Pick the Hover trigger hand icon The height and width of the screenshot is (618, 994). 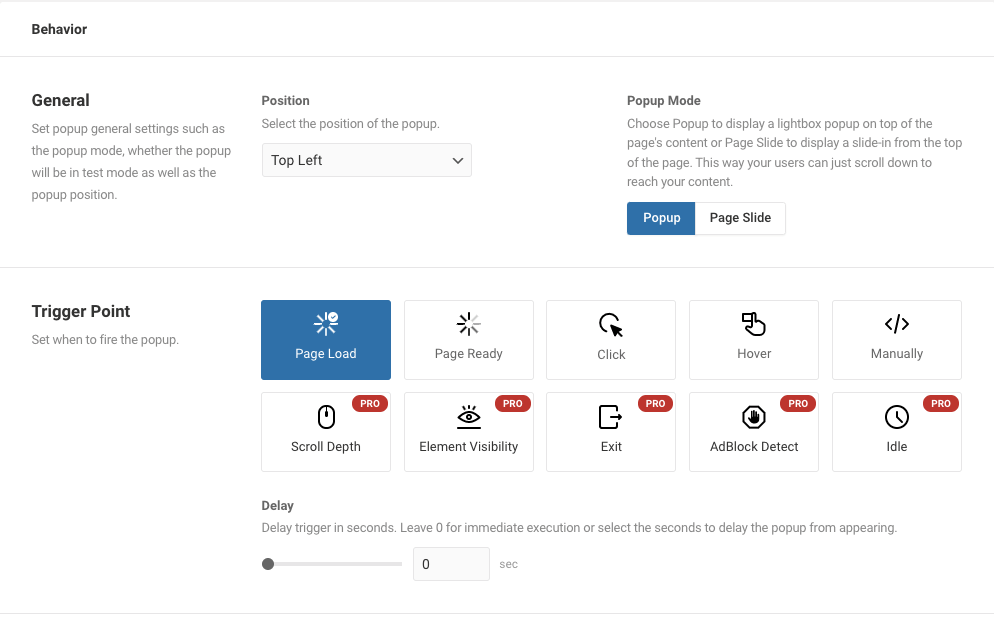click(754, 324)
